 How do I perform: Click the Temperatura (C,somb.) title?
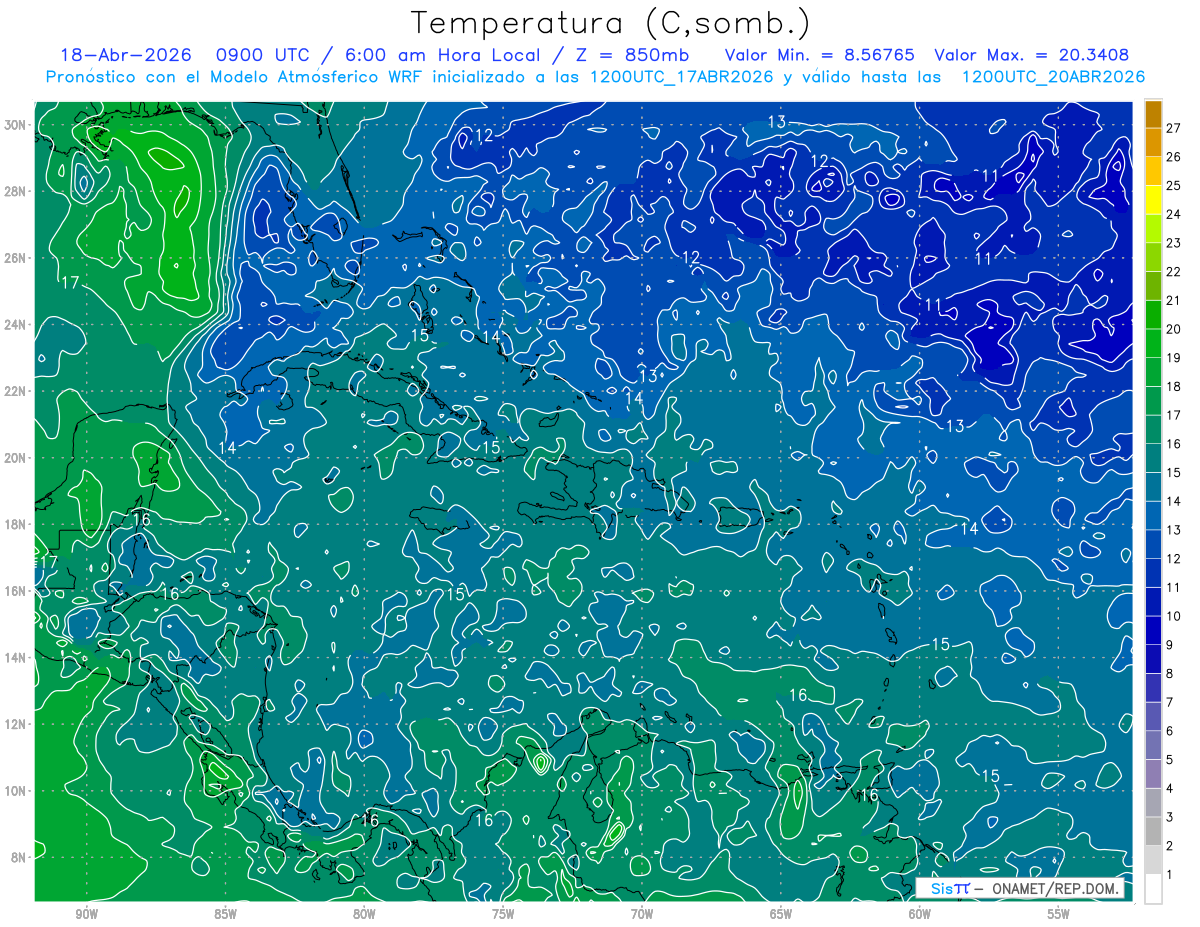[610, 22]
